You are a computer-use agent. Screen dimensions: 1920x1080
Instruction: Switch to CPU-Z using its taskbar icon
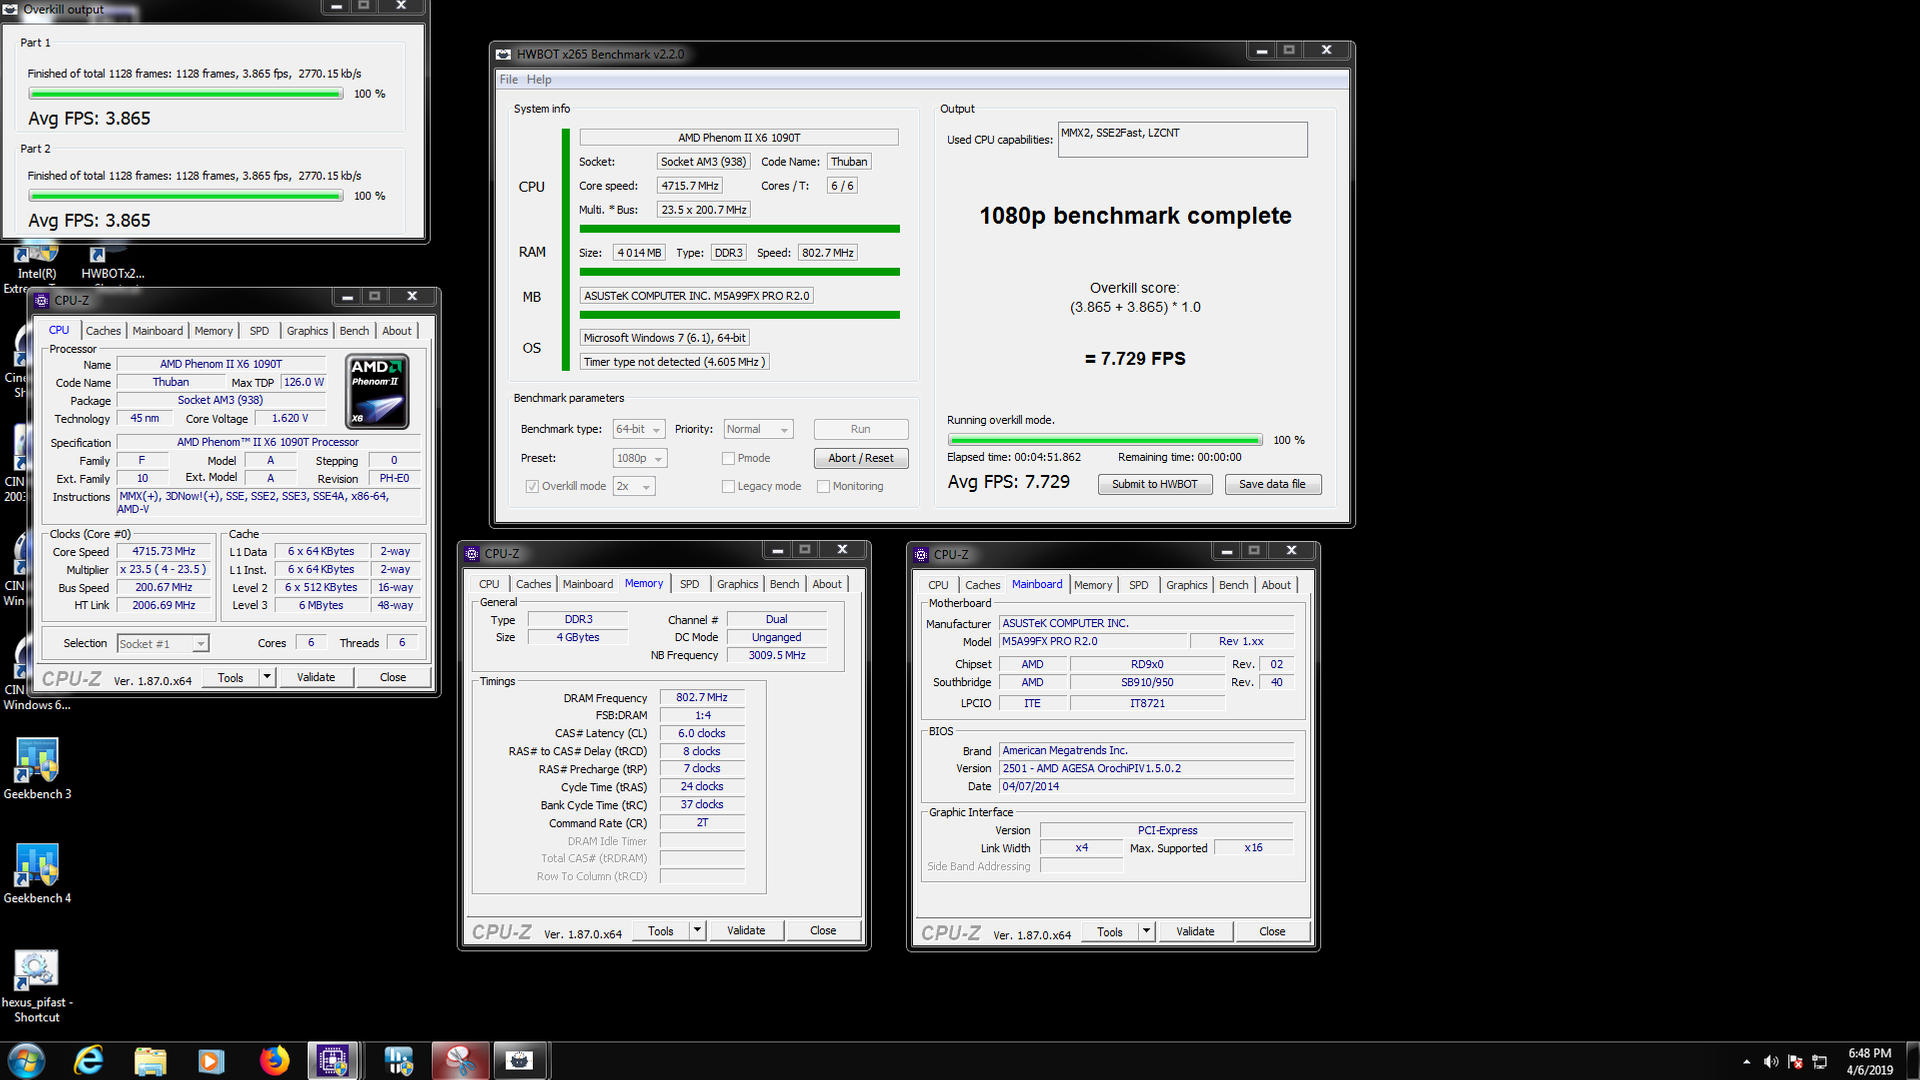(x=333, y=1060)
